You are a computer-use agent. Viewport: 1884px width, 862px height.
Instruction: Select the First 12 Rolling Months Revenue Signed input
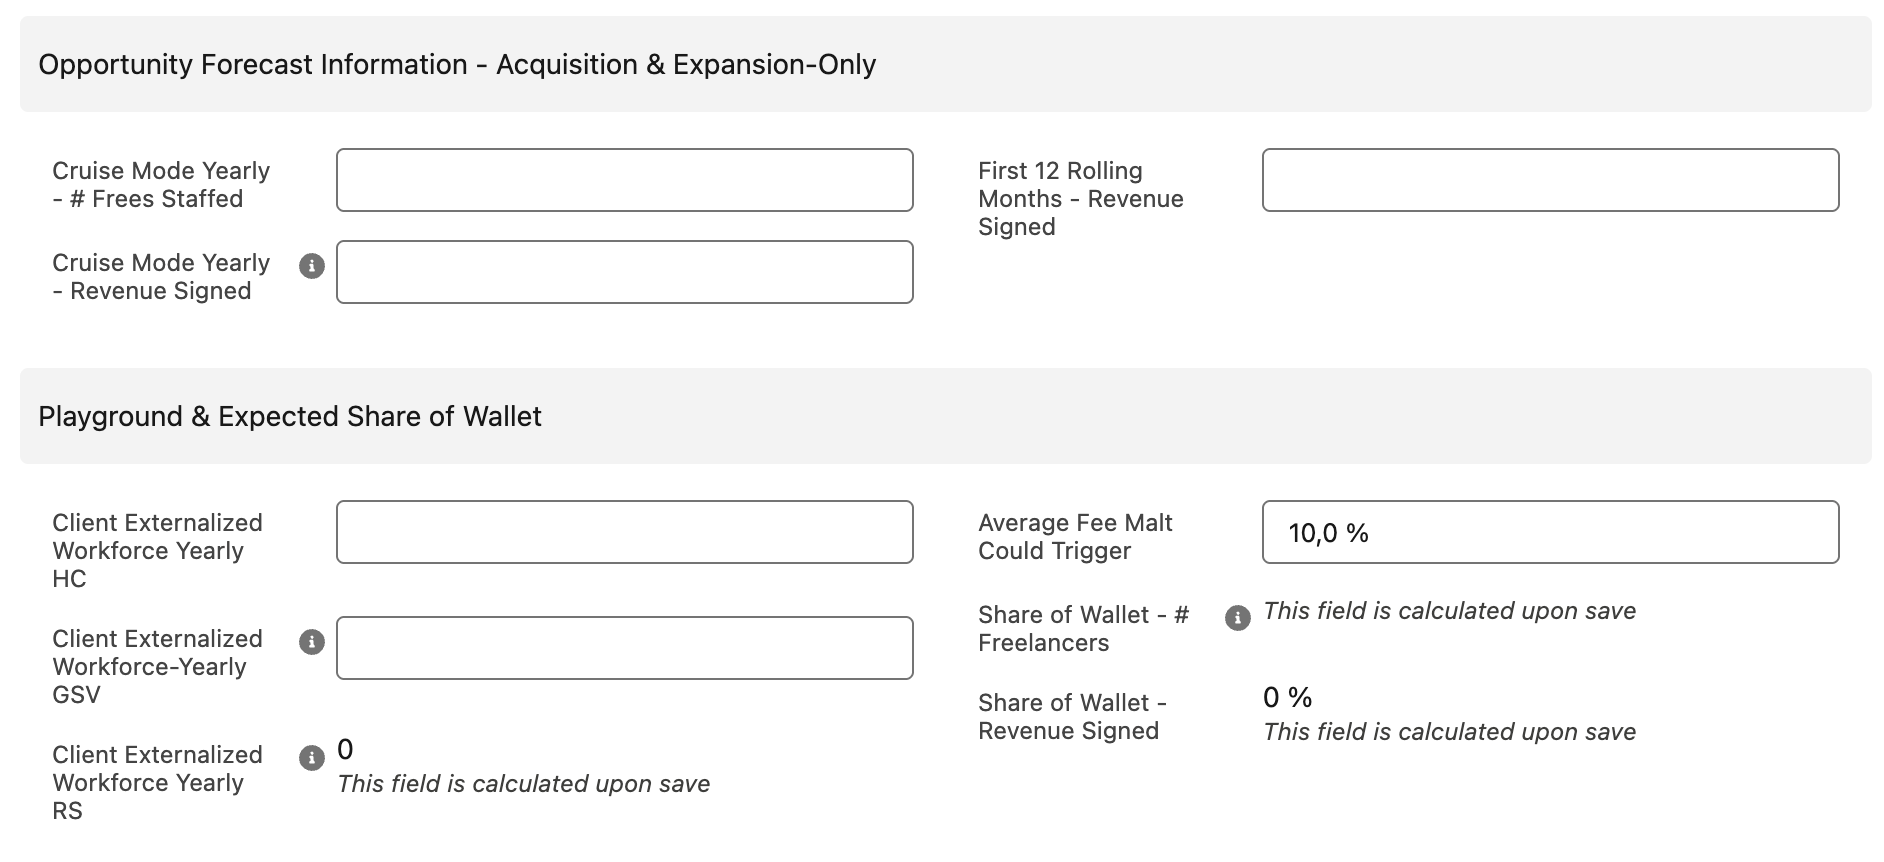coord(1550,180)
